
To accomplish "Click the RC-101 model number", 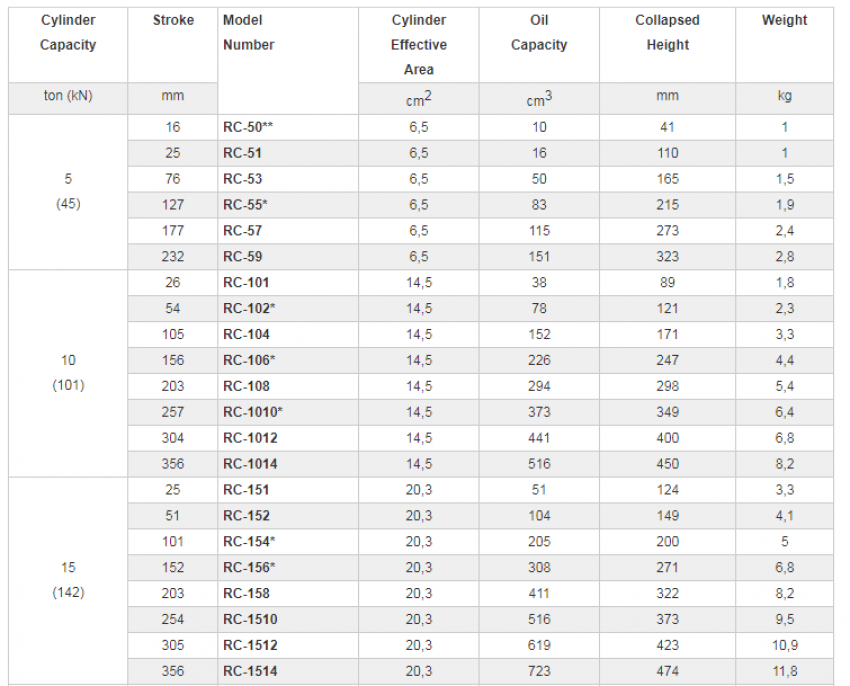I will coord(245,283).
